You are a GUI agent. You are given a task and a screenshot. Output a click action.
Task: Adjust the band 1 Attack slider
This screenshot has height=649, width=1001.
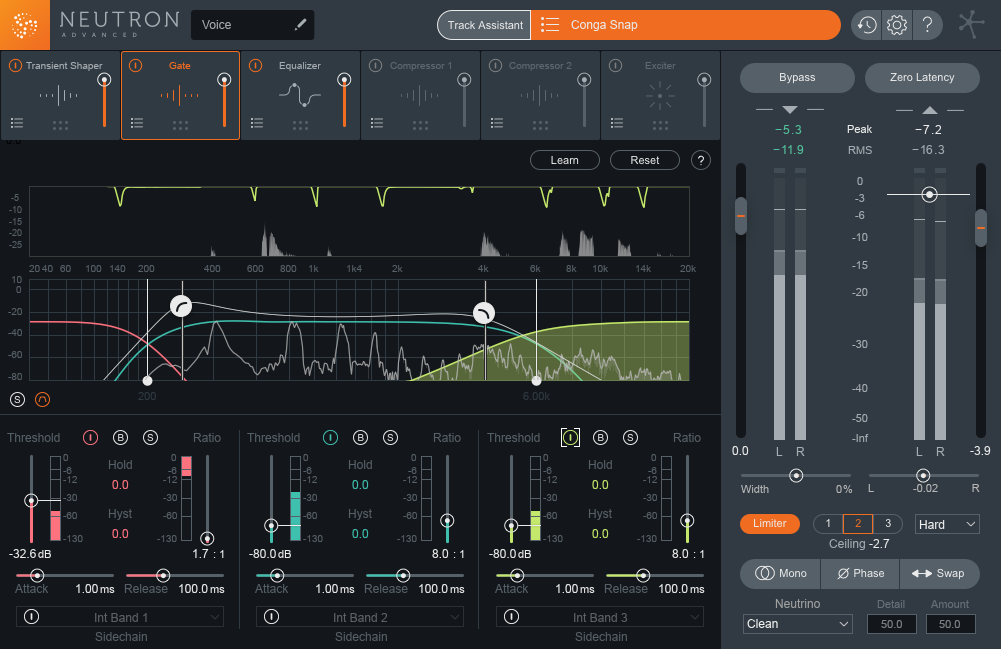click(x=37, y=576)
